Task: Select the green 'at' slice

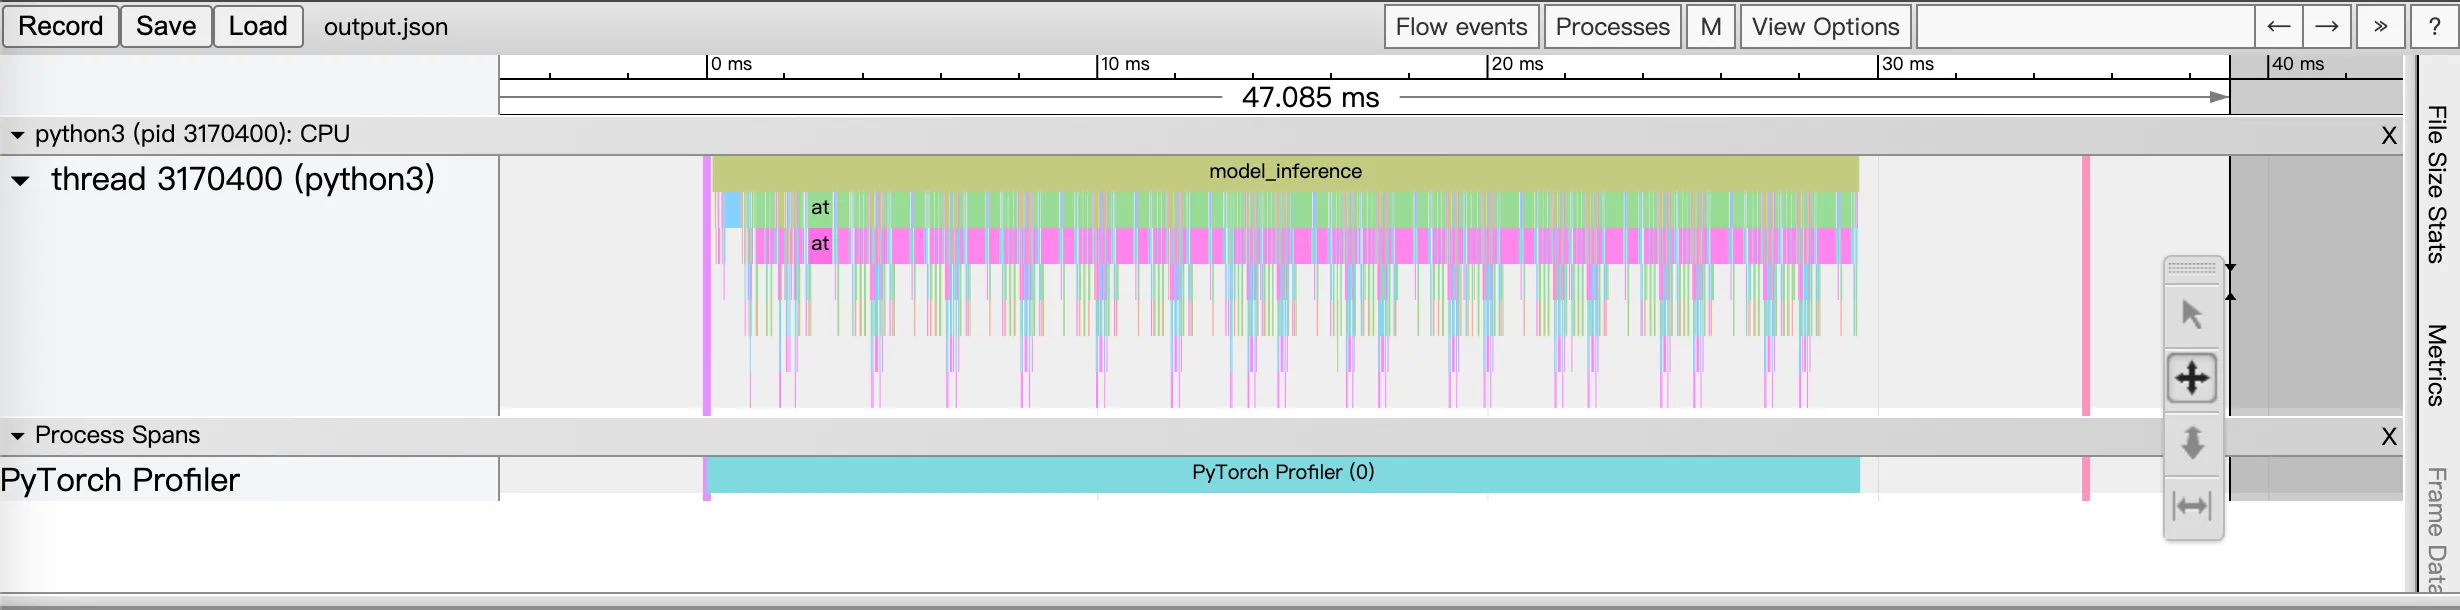Action: point(820,208)
